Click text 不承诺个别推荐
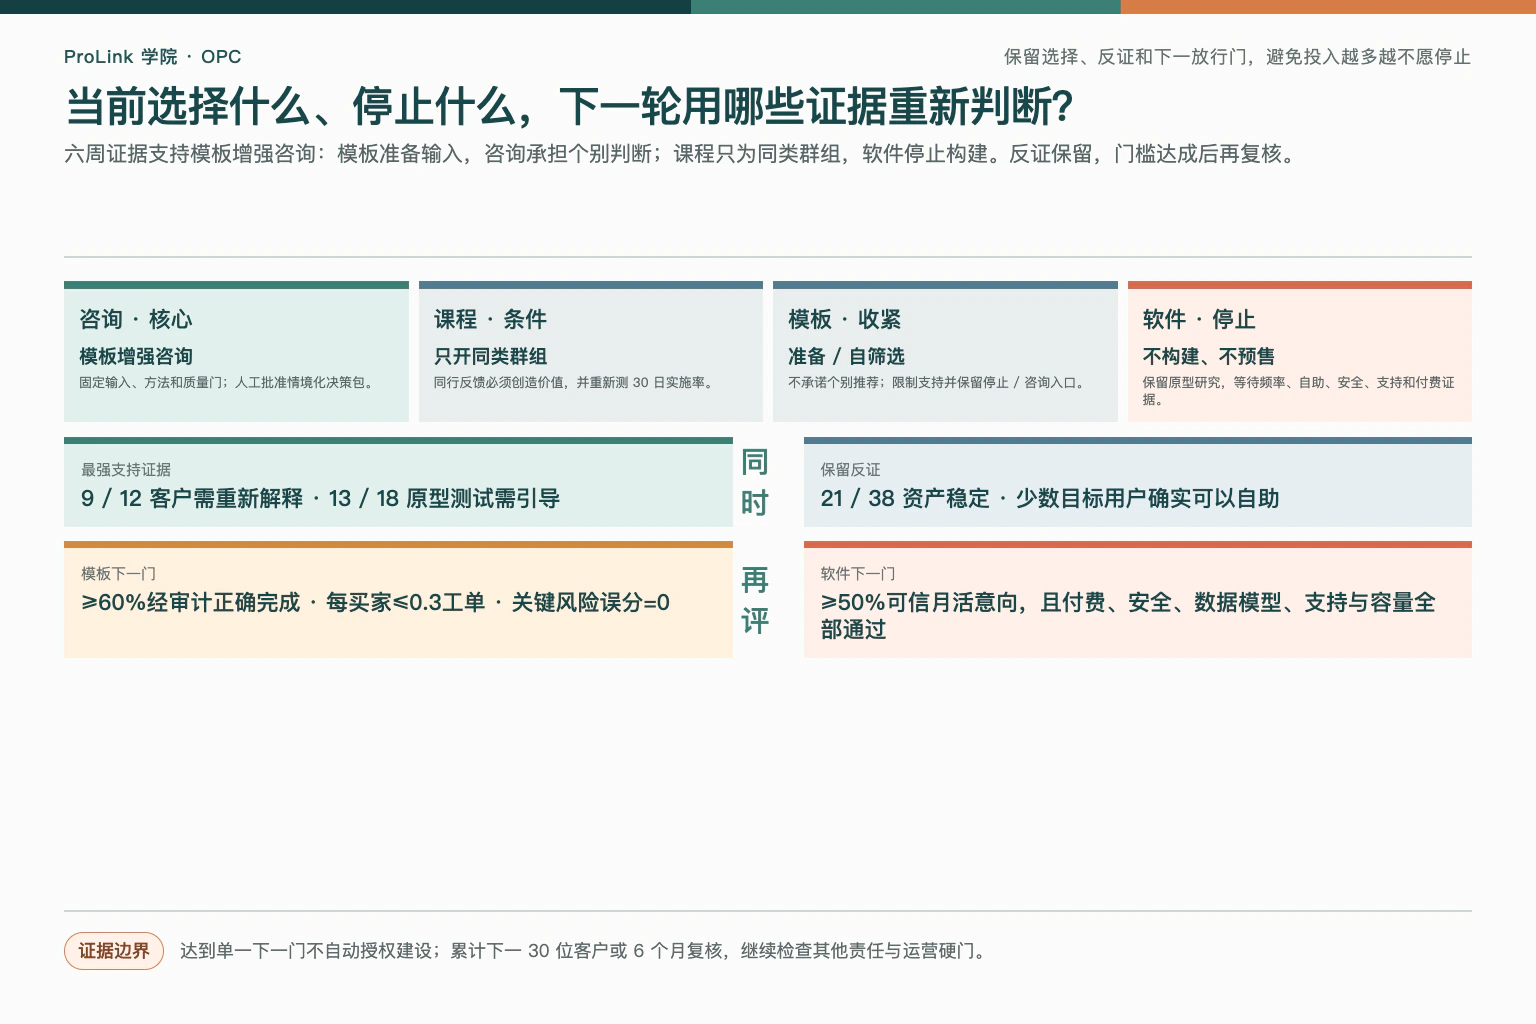The height and width of the screenshot is (1024, 1536). pos(938,382)
